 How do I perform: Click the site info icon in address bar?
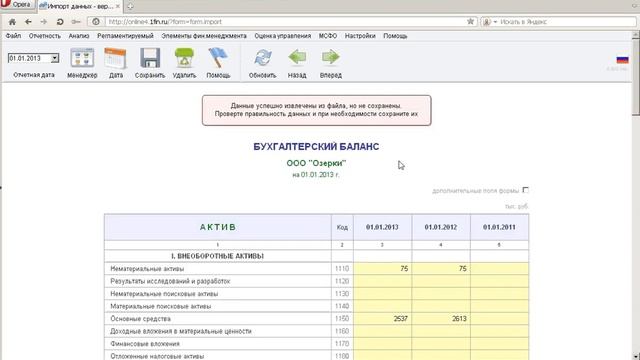point(96,22)
